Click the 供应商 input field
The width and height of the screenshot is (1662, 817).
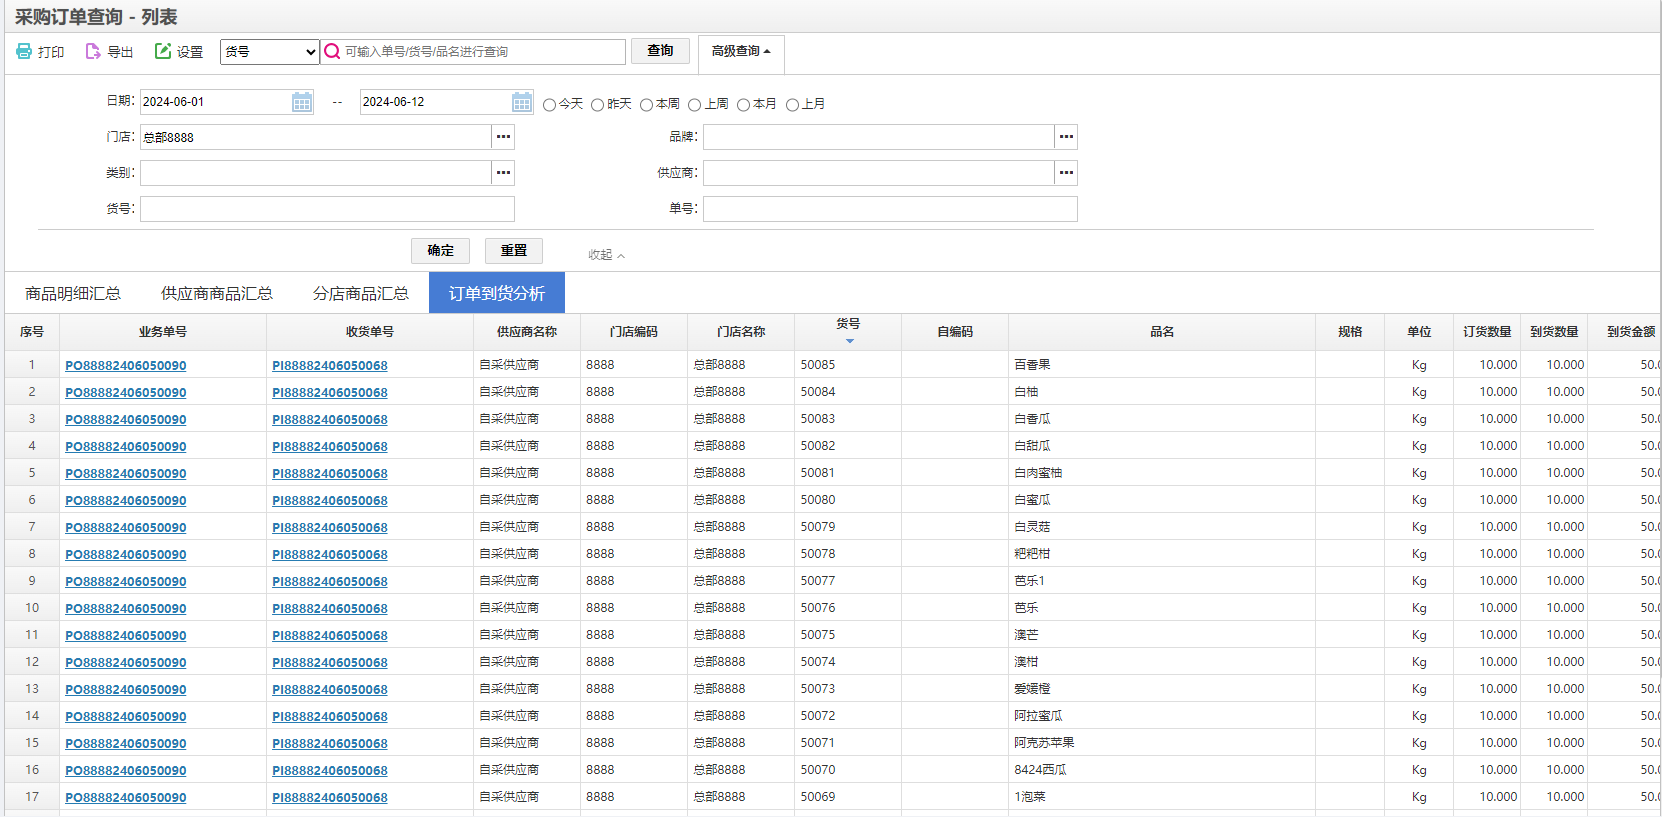(x=879, y=173)
